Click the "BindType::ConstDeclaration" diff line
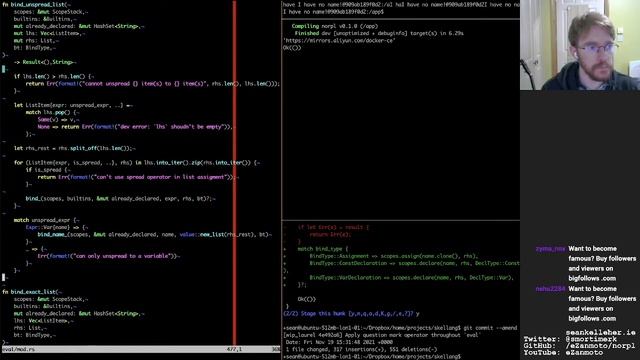Viewport: 640px width, 360px height. coord(414,264)
